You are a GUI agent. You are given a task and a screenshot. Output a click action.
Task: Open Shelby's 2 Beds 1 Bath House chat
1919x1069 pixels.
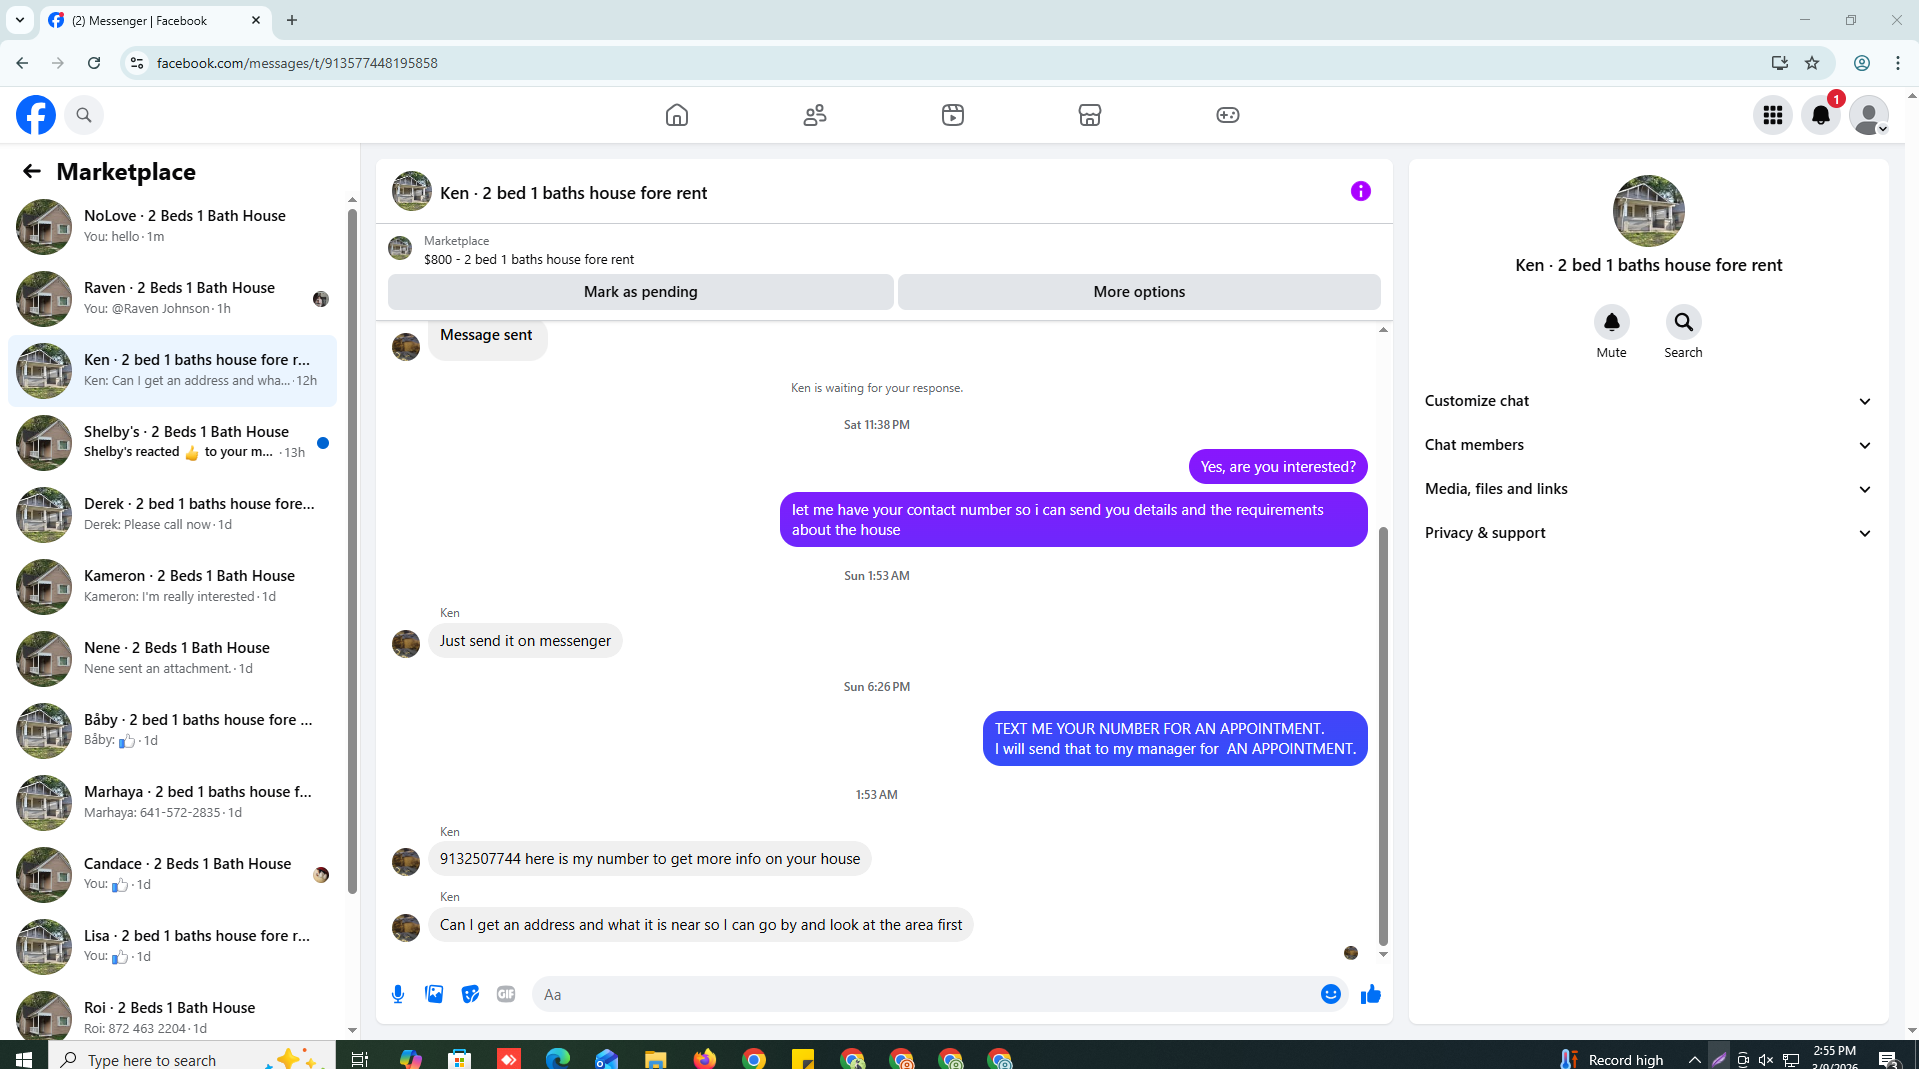pos(172,442)
